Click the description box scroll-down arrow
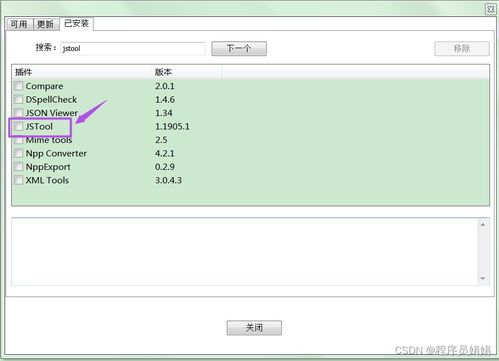 (483, 279)
